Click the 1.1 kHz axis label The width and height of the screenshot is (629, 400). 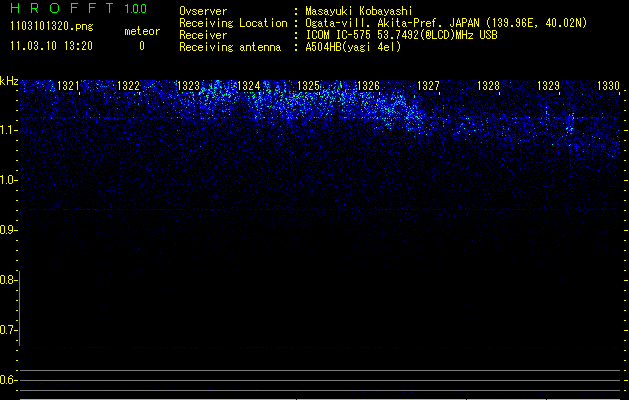click(8, 130)
